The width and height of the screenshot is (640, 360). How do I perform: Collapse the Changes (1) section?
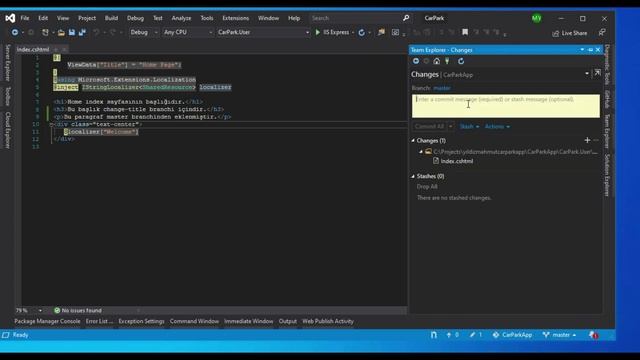coord(413,140)
